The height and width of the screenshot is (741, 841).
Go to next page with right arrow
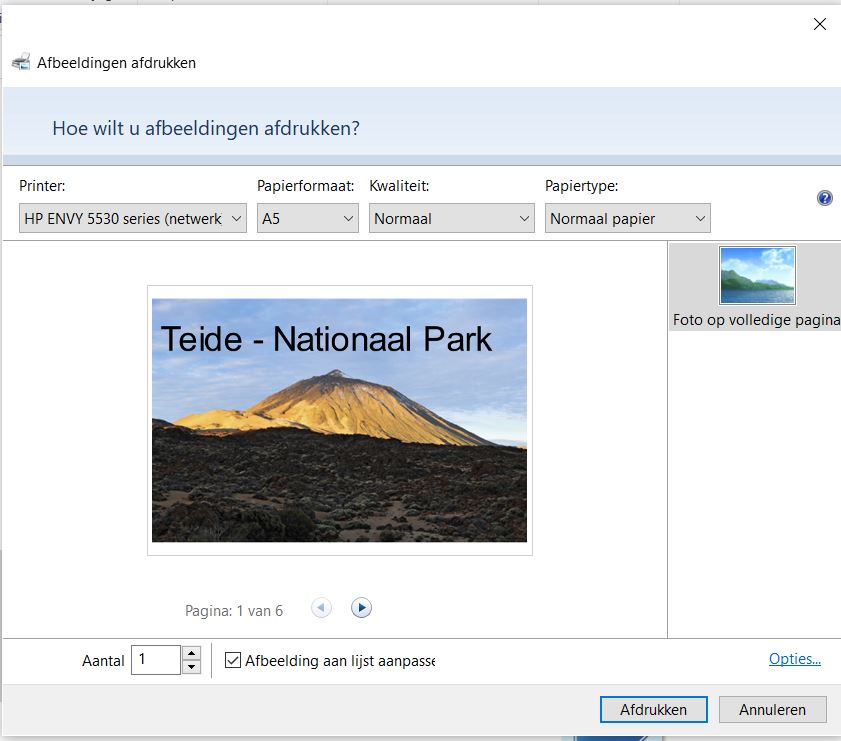361,608
